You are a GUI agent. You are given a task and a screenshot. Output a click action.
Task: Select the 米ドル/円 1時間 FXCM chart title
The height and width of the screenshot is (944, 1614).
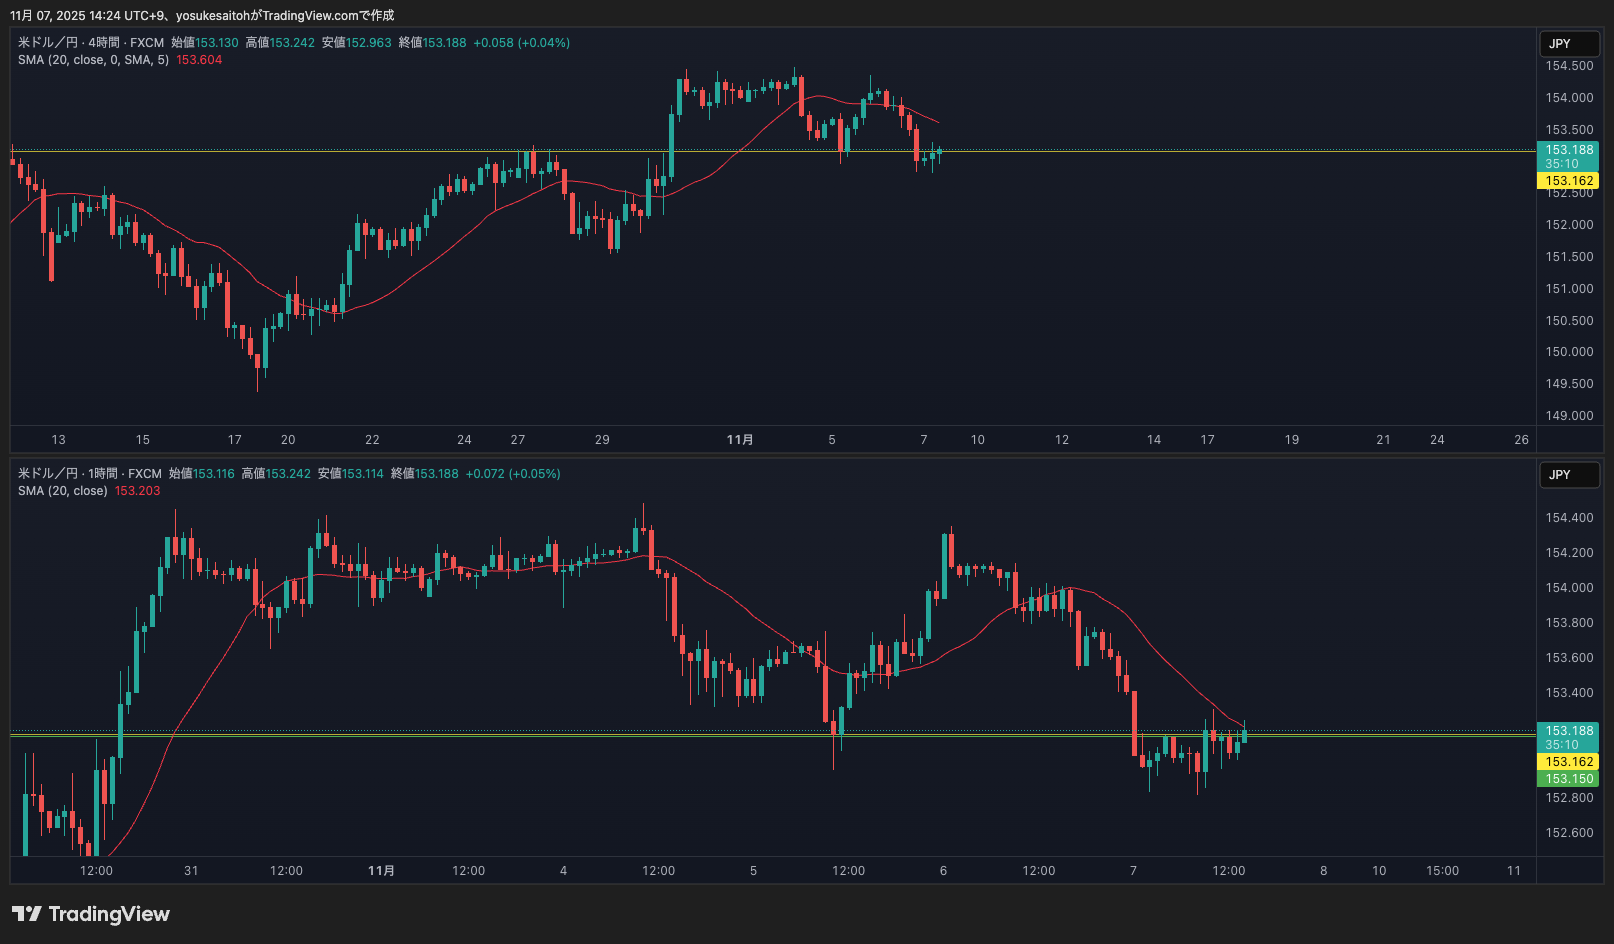89,474
